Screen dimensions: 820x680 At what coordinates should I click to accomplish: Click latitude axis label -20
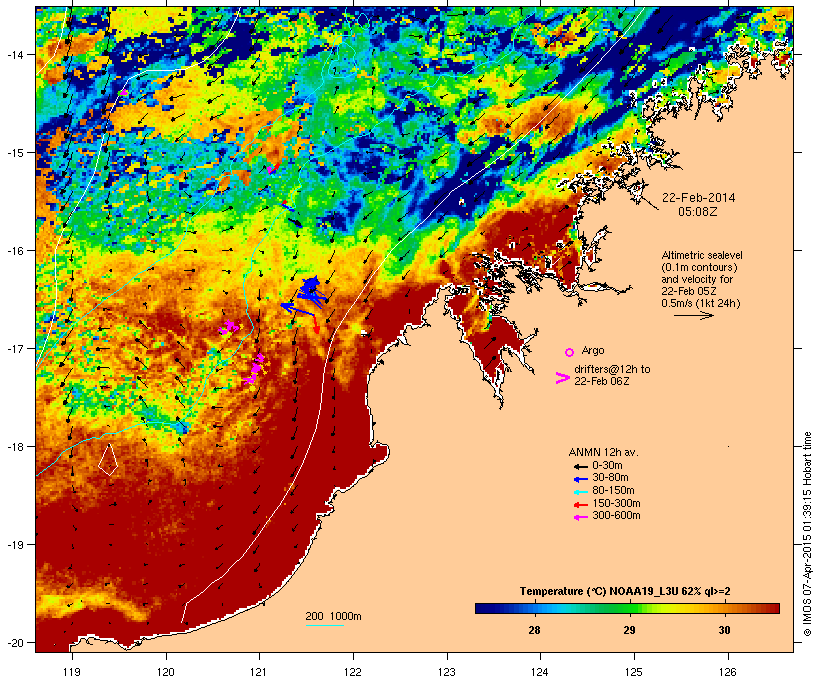14,643
